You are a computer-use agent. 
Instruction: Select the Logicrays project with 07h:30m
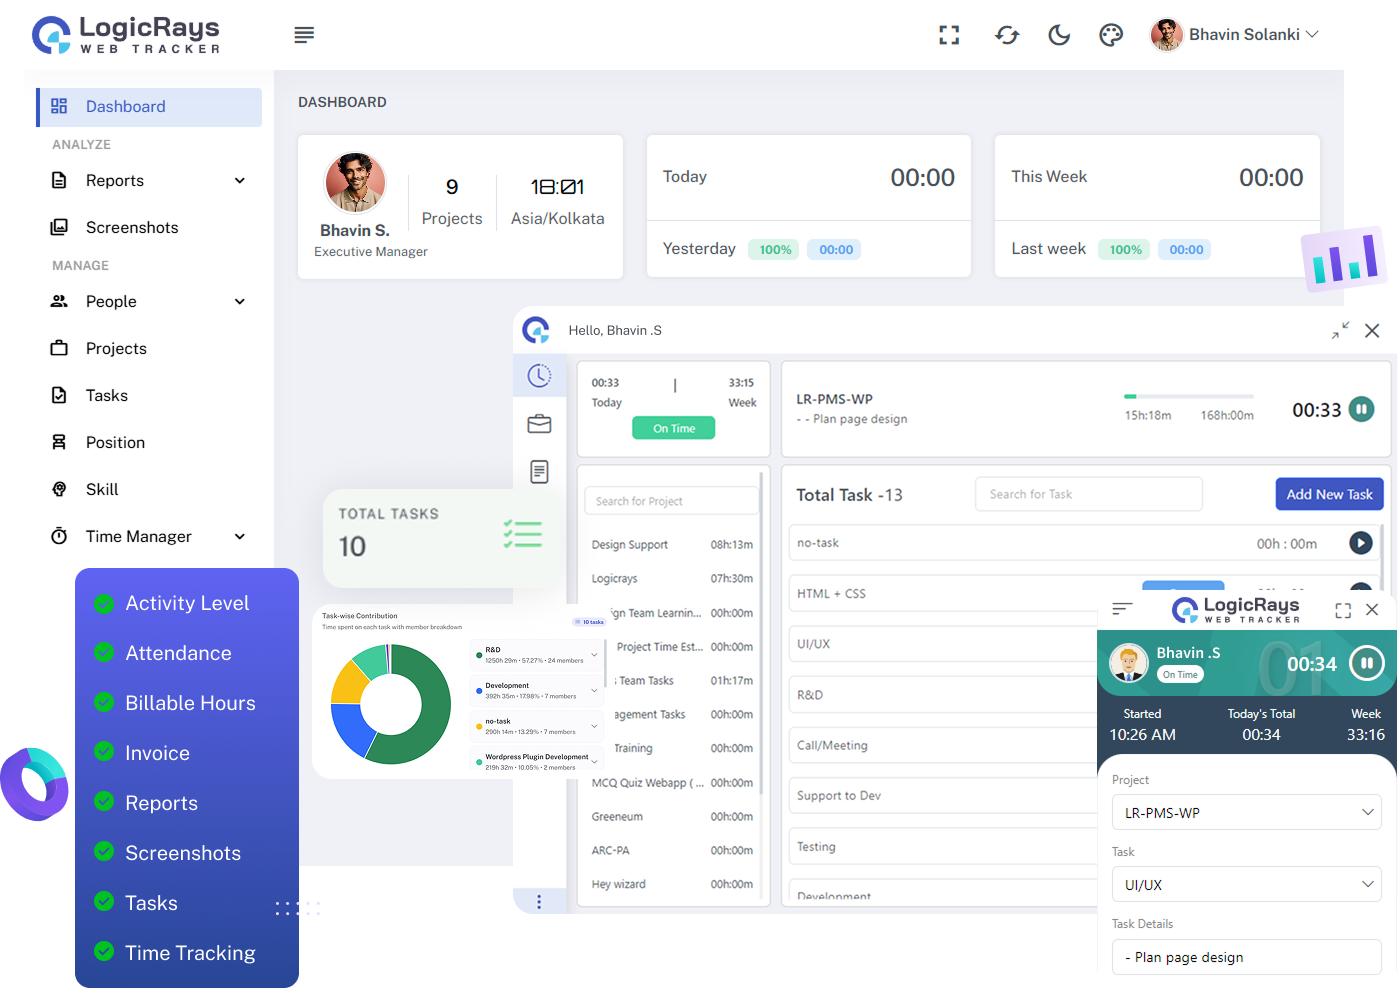pyautogui.click(x=672, y=579)
